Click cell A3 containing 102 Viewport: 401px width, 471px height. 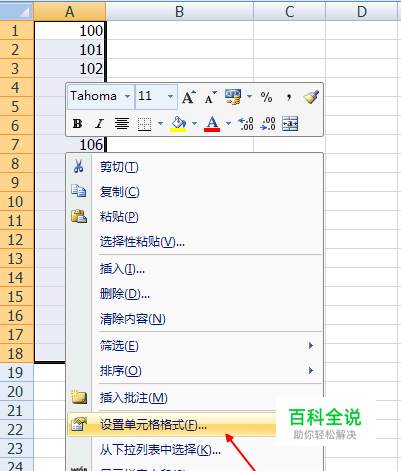coord(70,69)
